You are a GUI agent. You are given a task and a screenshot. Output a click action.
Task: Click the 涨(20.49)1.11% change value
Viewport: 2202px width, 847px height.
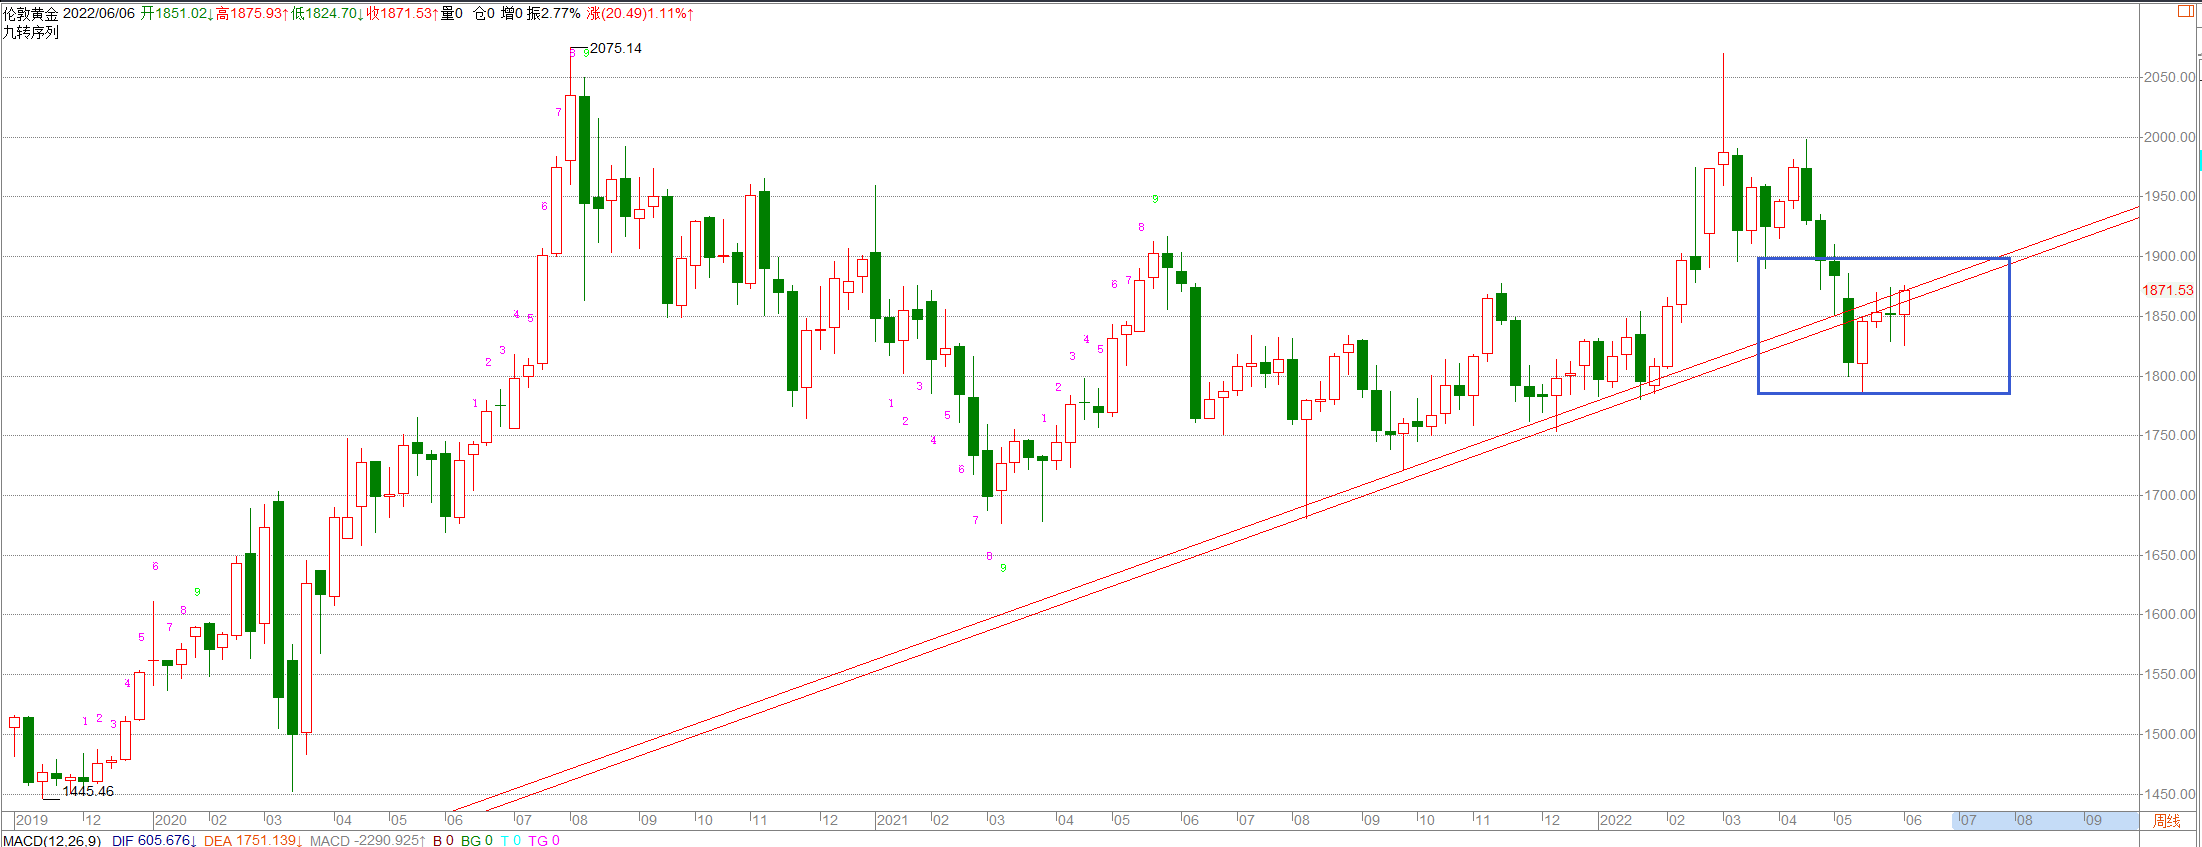pos(640,13)
